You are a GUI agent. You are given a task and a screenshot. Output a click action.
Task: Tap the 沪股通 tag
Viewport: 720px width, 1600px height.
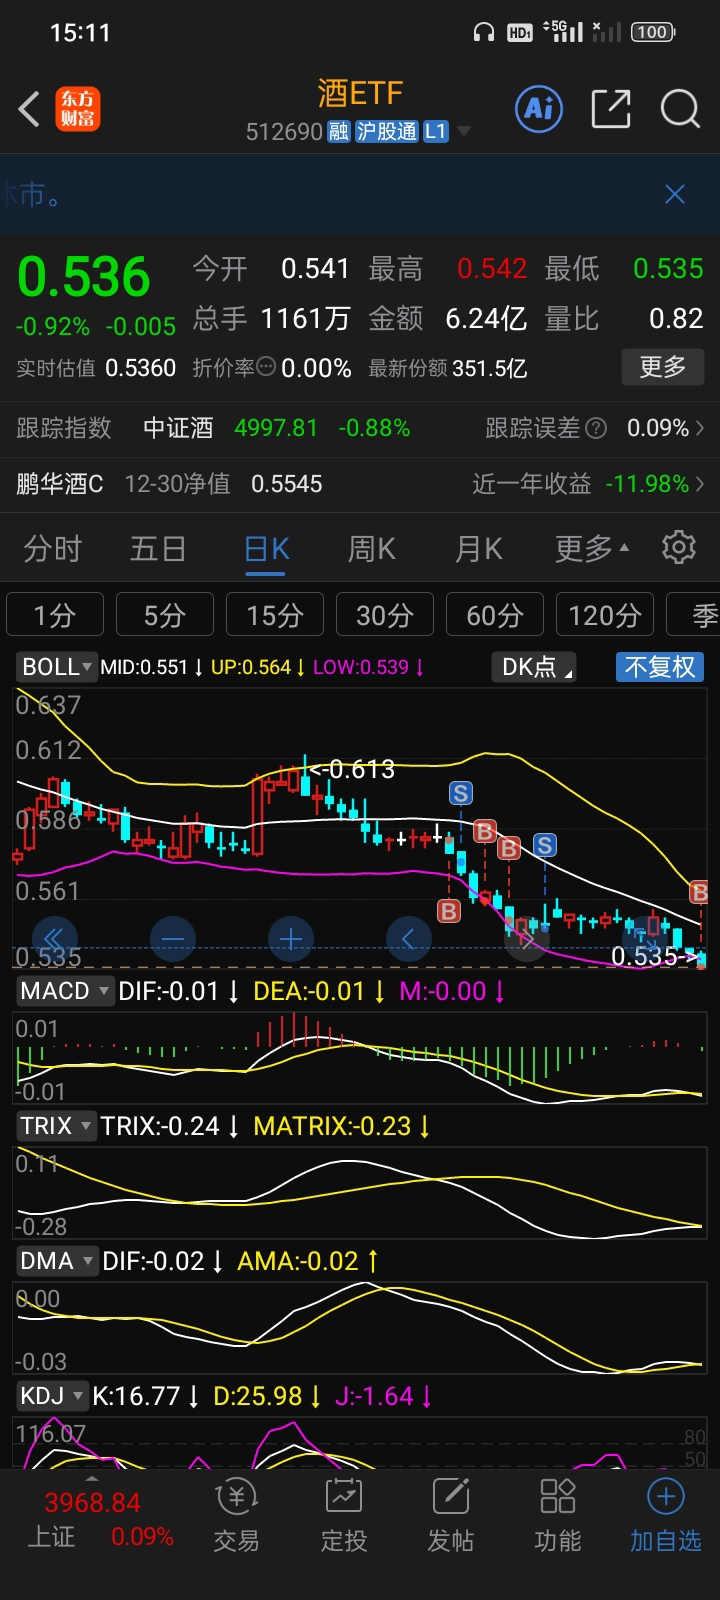[x=386, y=132]
